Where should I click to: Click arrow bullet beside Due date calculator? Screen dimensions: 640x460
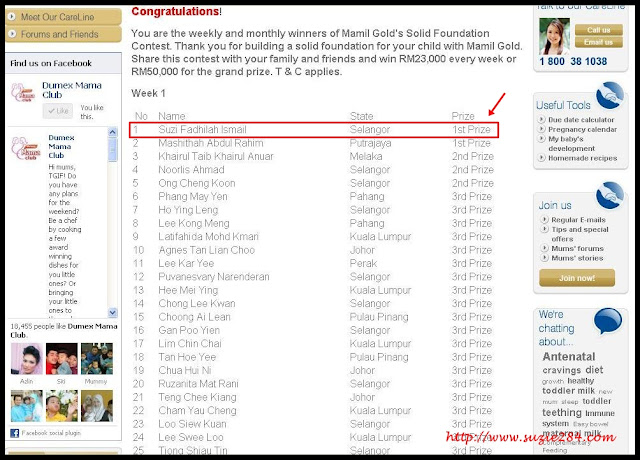pyautogui.click(x=542, y=120)
